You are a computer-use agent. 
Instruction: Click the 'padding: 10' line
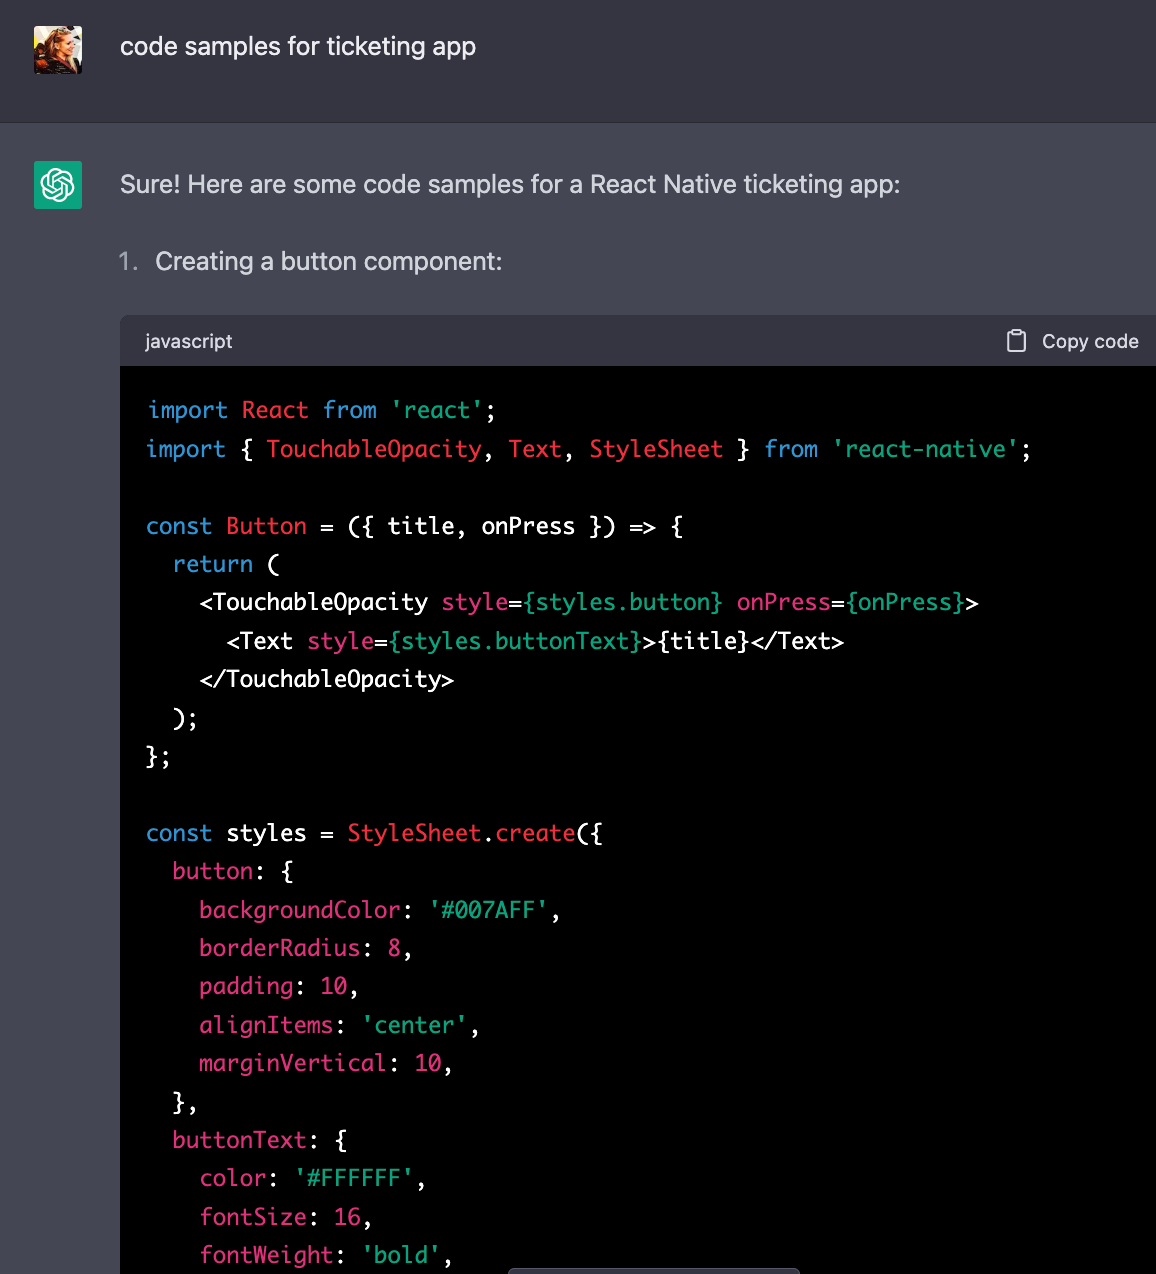click(279, 986)
